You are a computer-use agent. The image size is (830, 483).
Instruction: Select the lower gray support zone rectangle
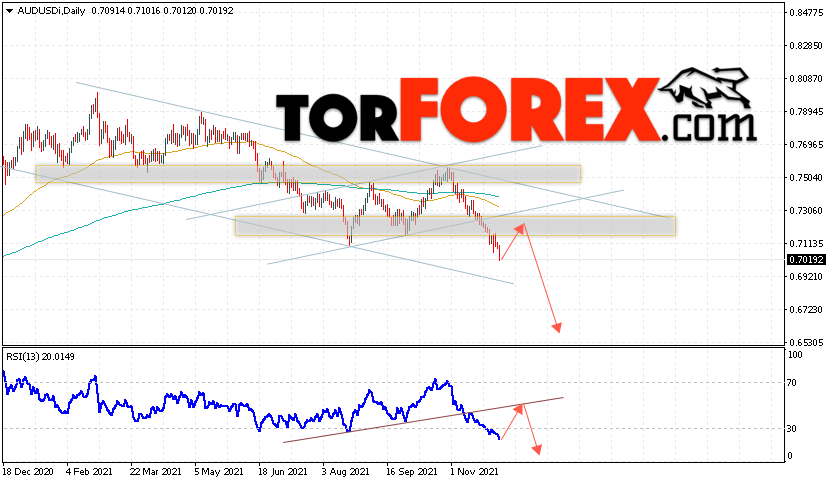pos(455,226)
